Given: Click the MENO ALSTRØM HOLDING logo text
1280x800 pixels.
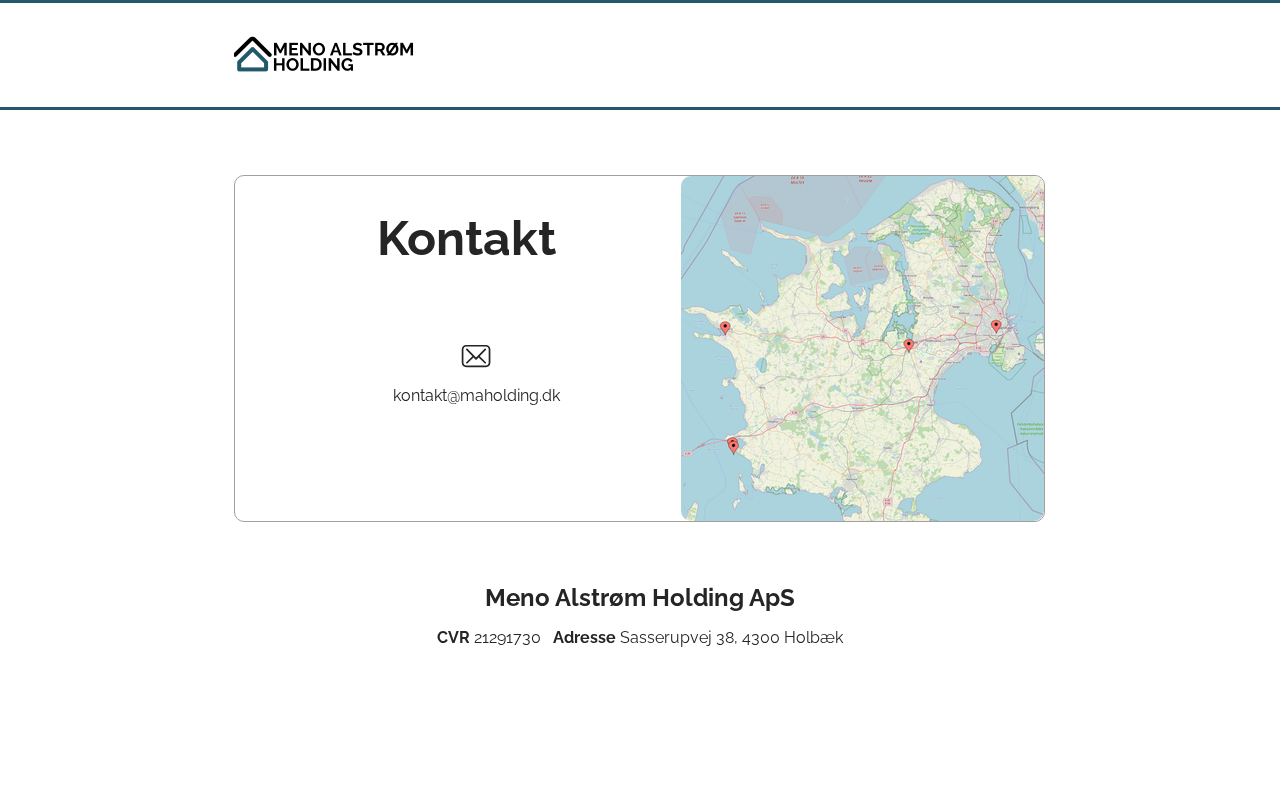Looking at the screenshot, I should click(342, 56).
